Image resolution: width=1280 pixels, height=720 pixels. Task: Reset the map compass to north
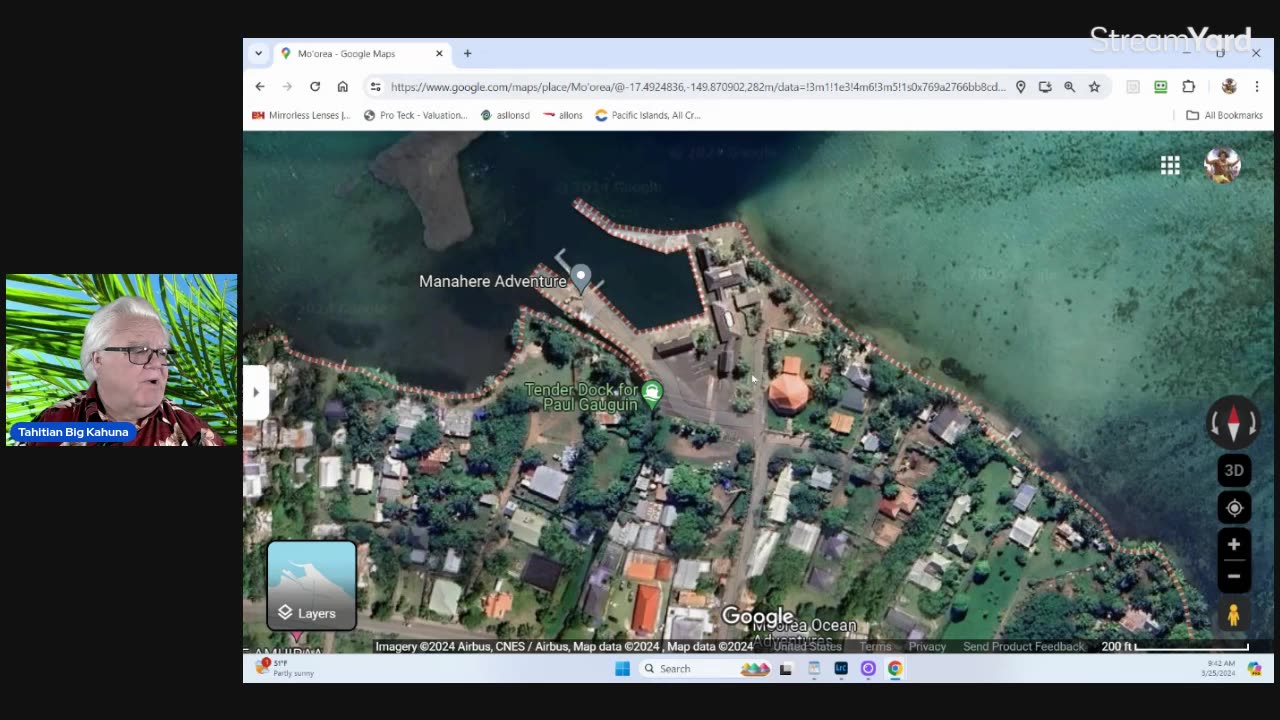pos(1233,422)
